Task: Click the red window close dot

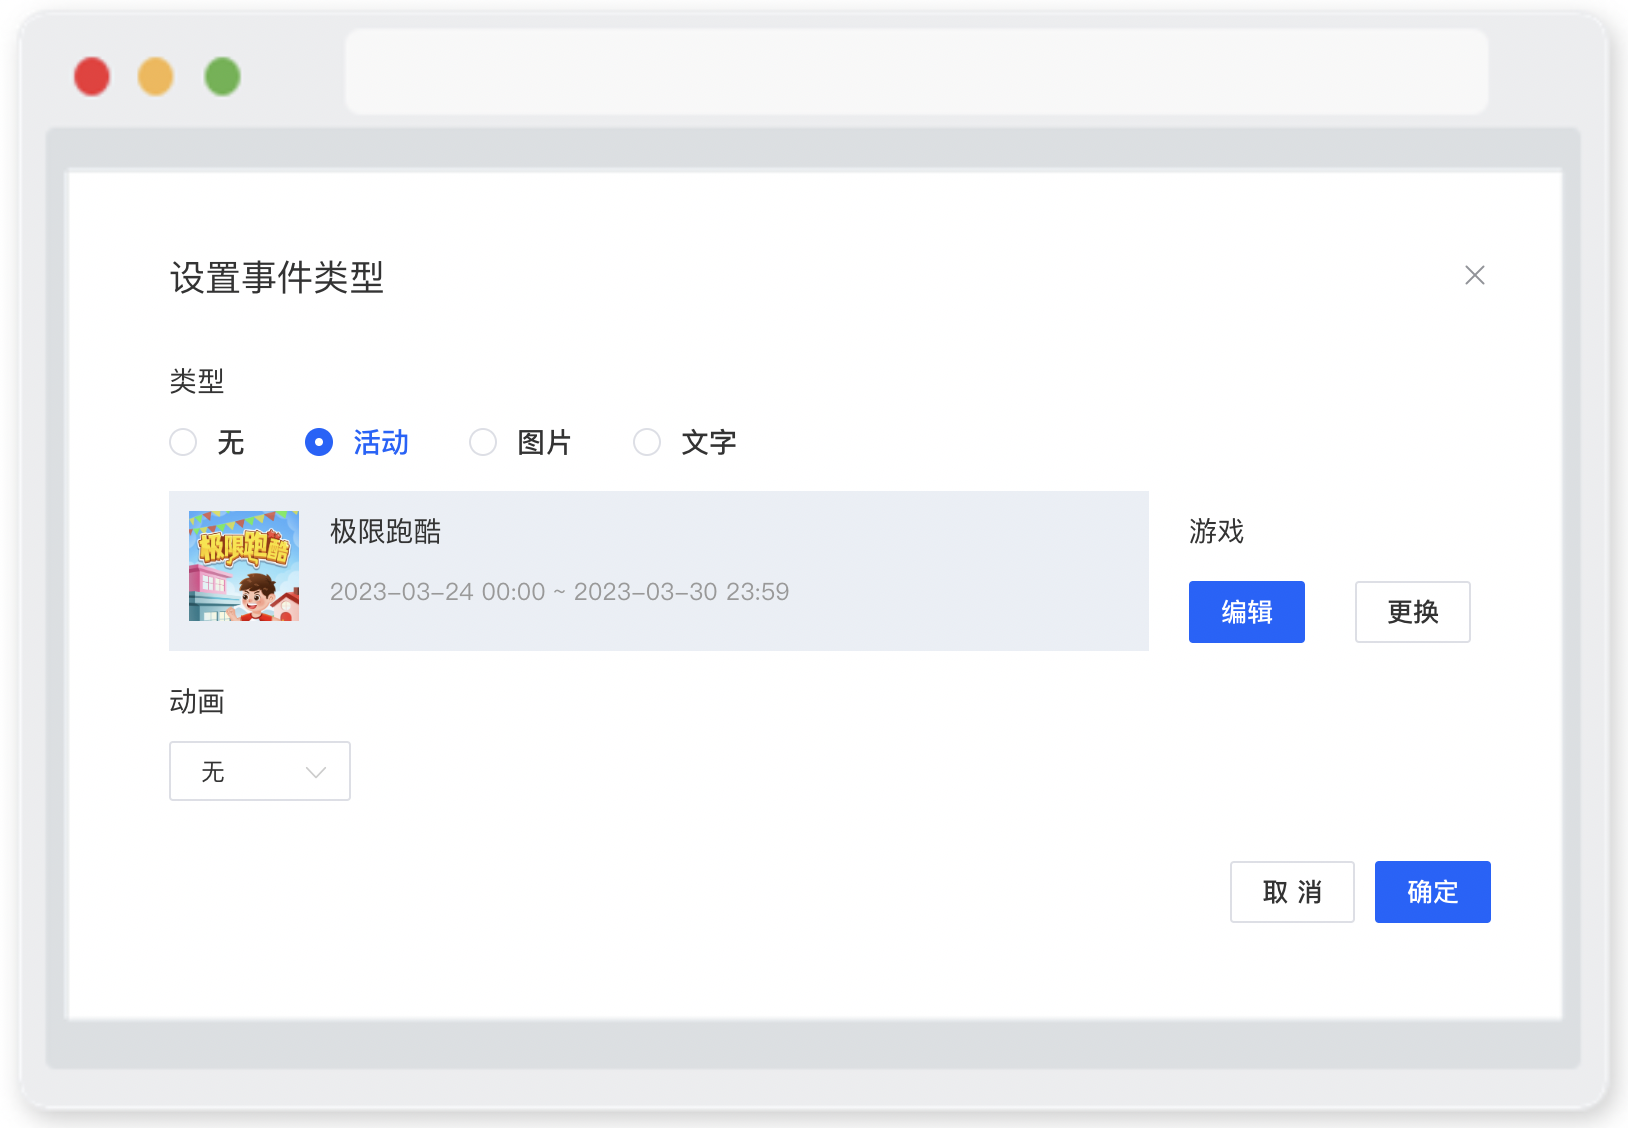Action: (x=92, y=77)
